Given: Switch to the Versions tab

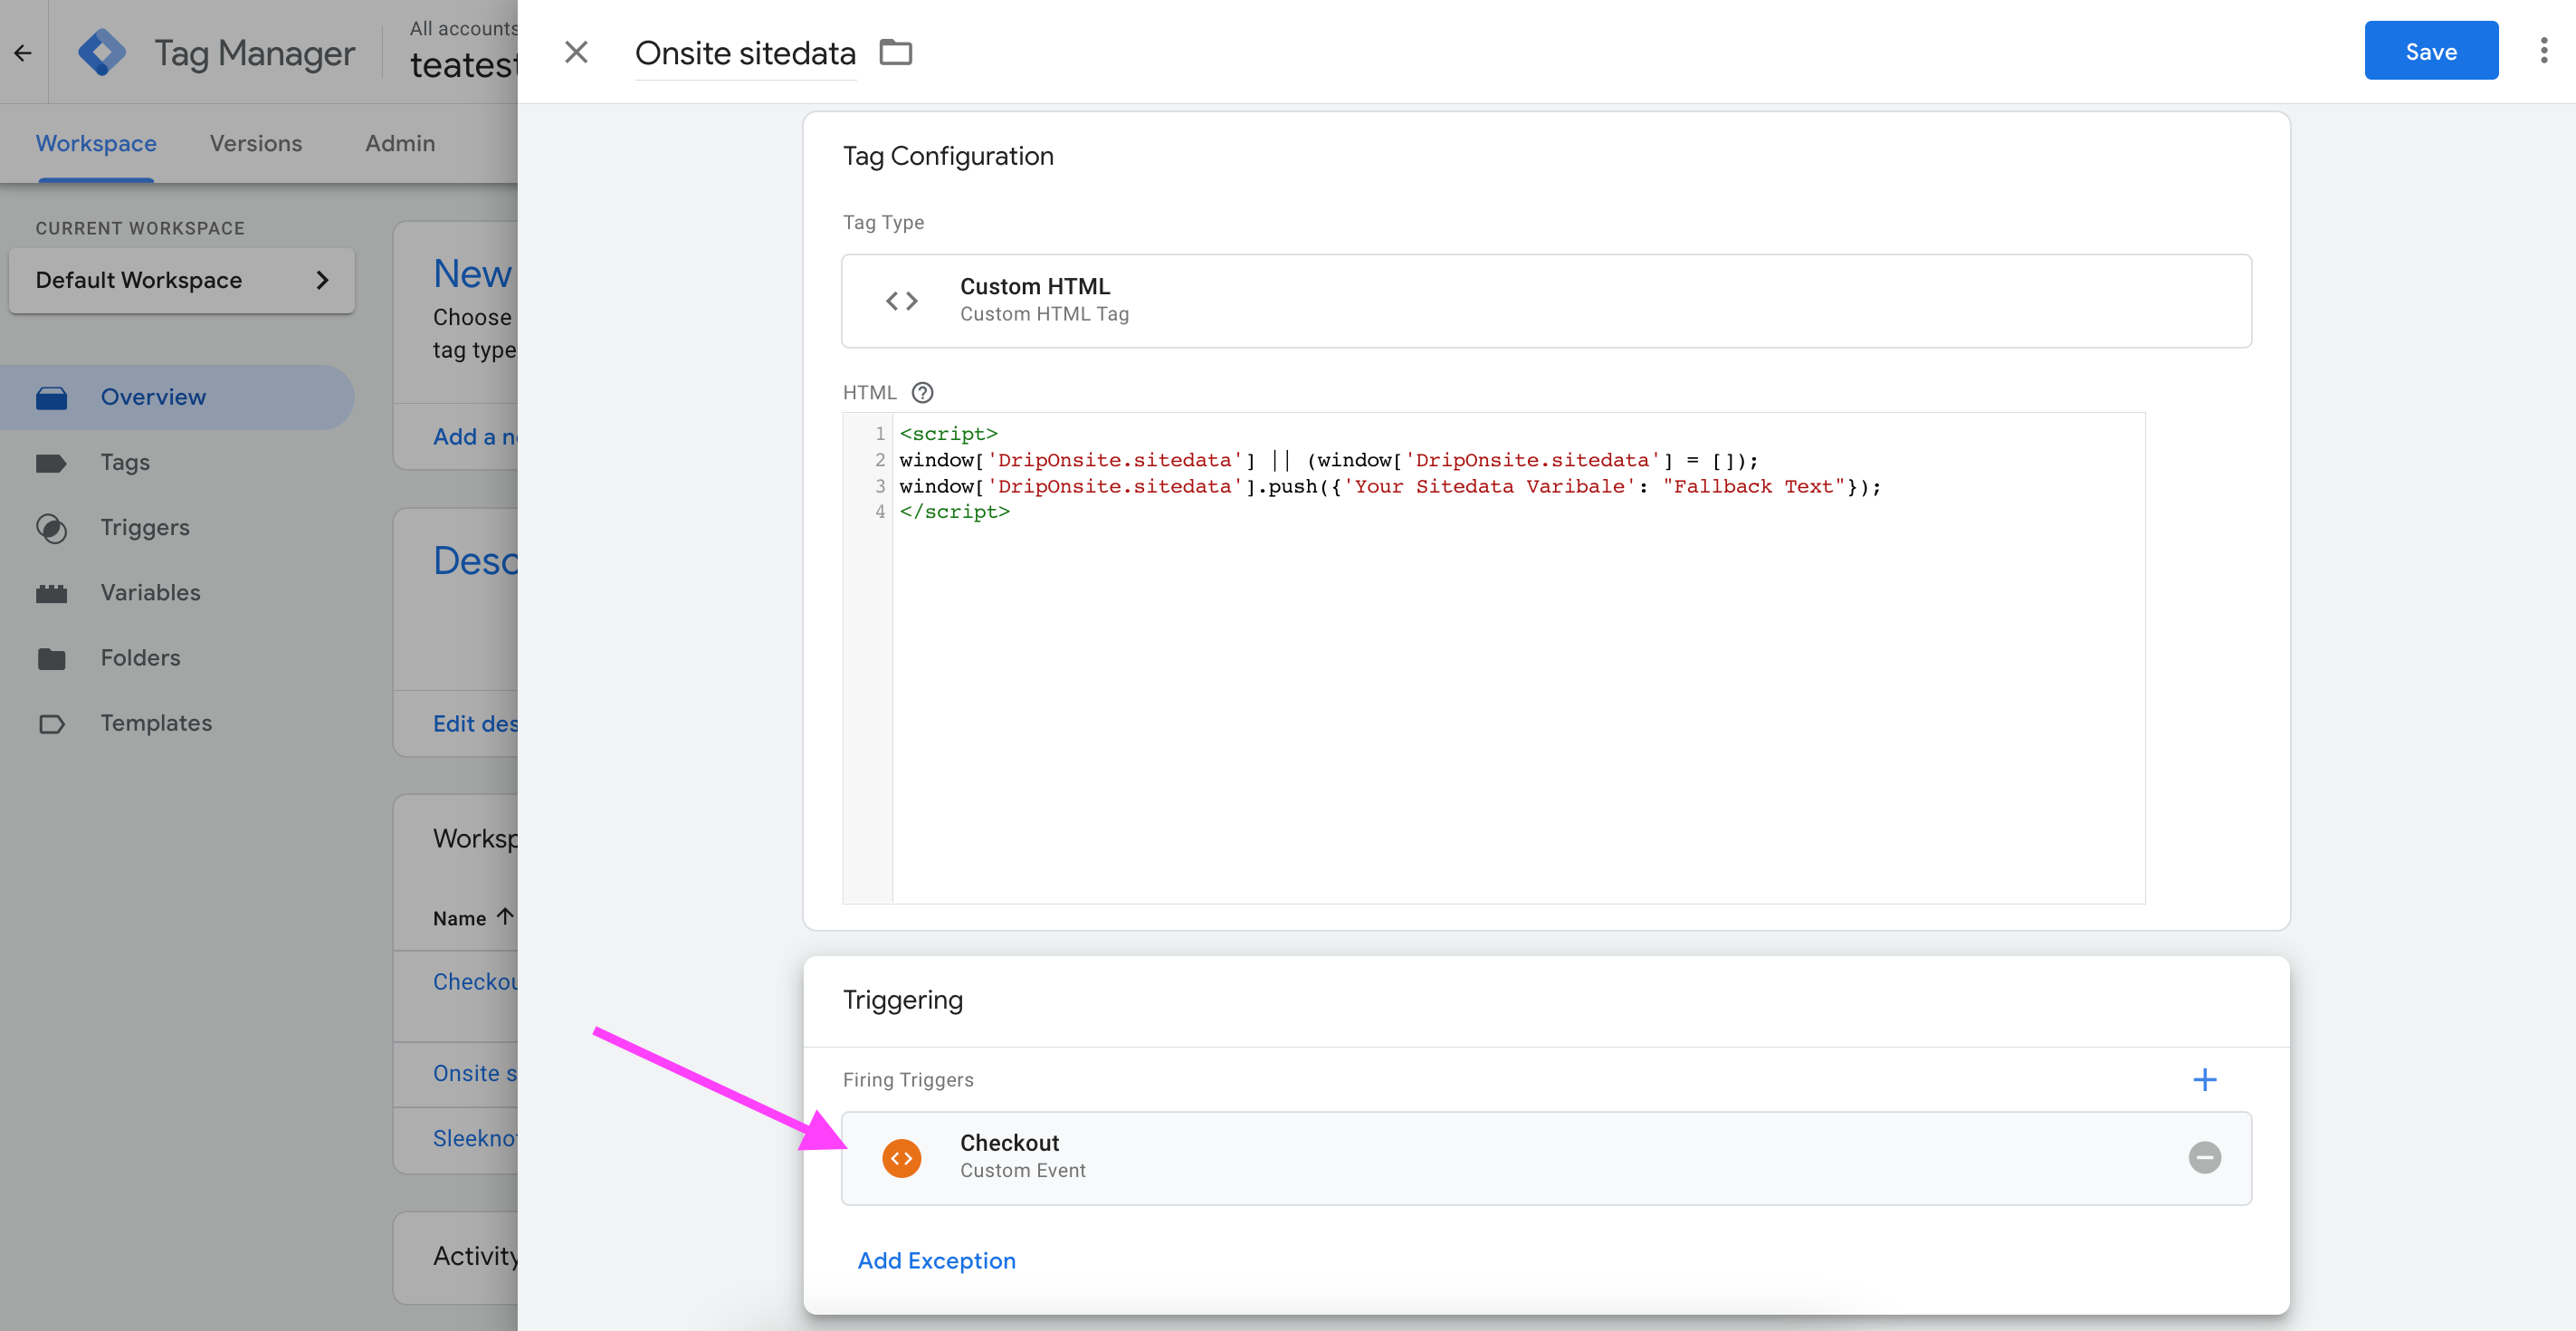Looking at the screenshot, I should 255,143.
